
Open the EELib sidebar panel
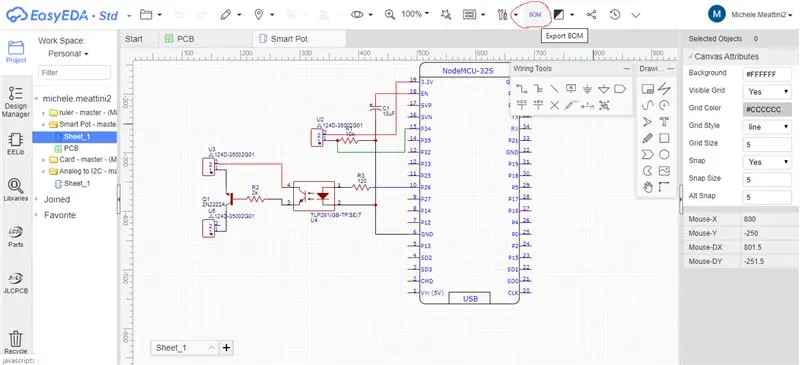[16, 143]
